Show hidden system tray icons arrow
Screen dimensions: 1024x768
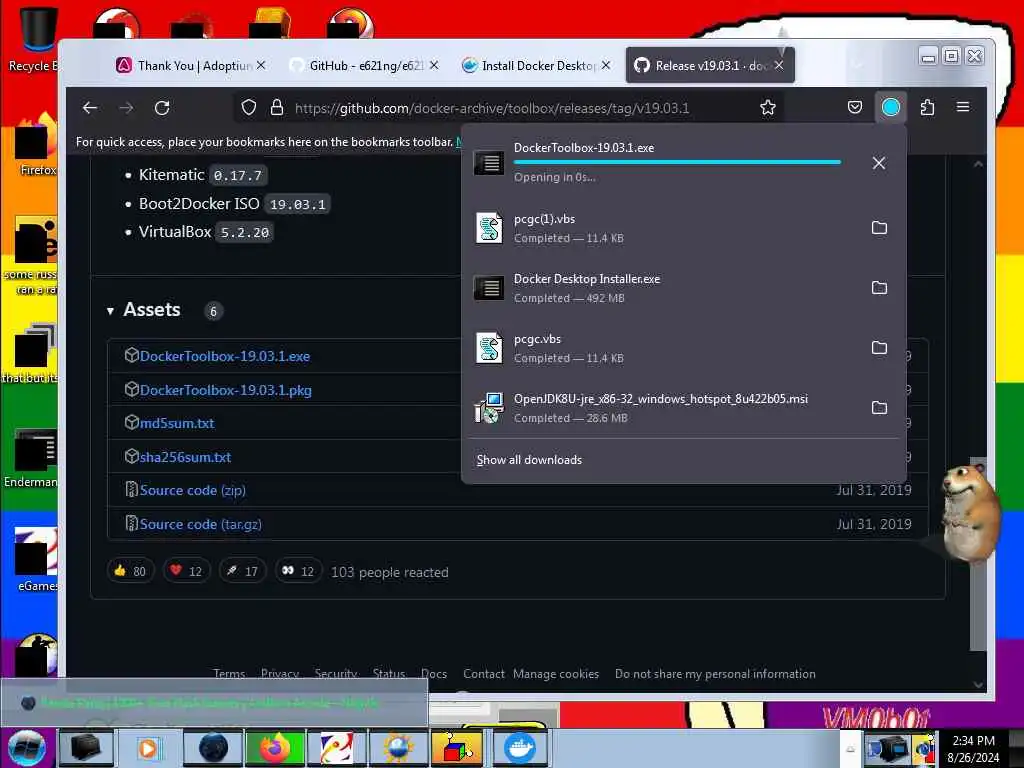coord(850,749)
